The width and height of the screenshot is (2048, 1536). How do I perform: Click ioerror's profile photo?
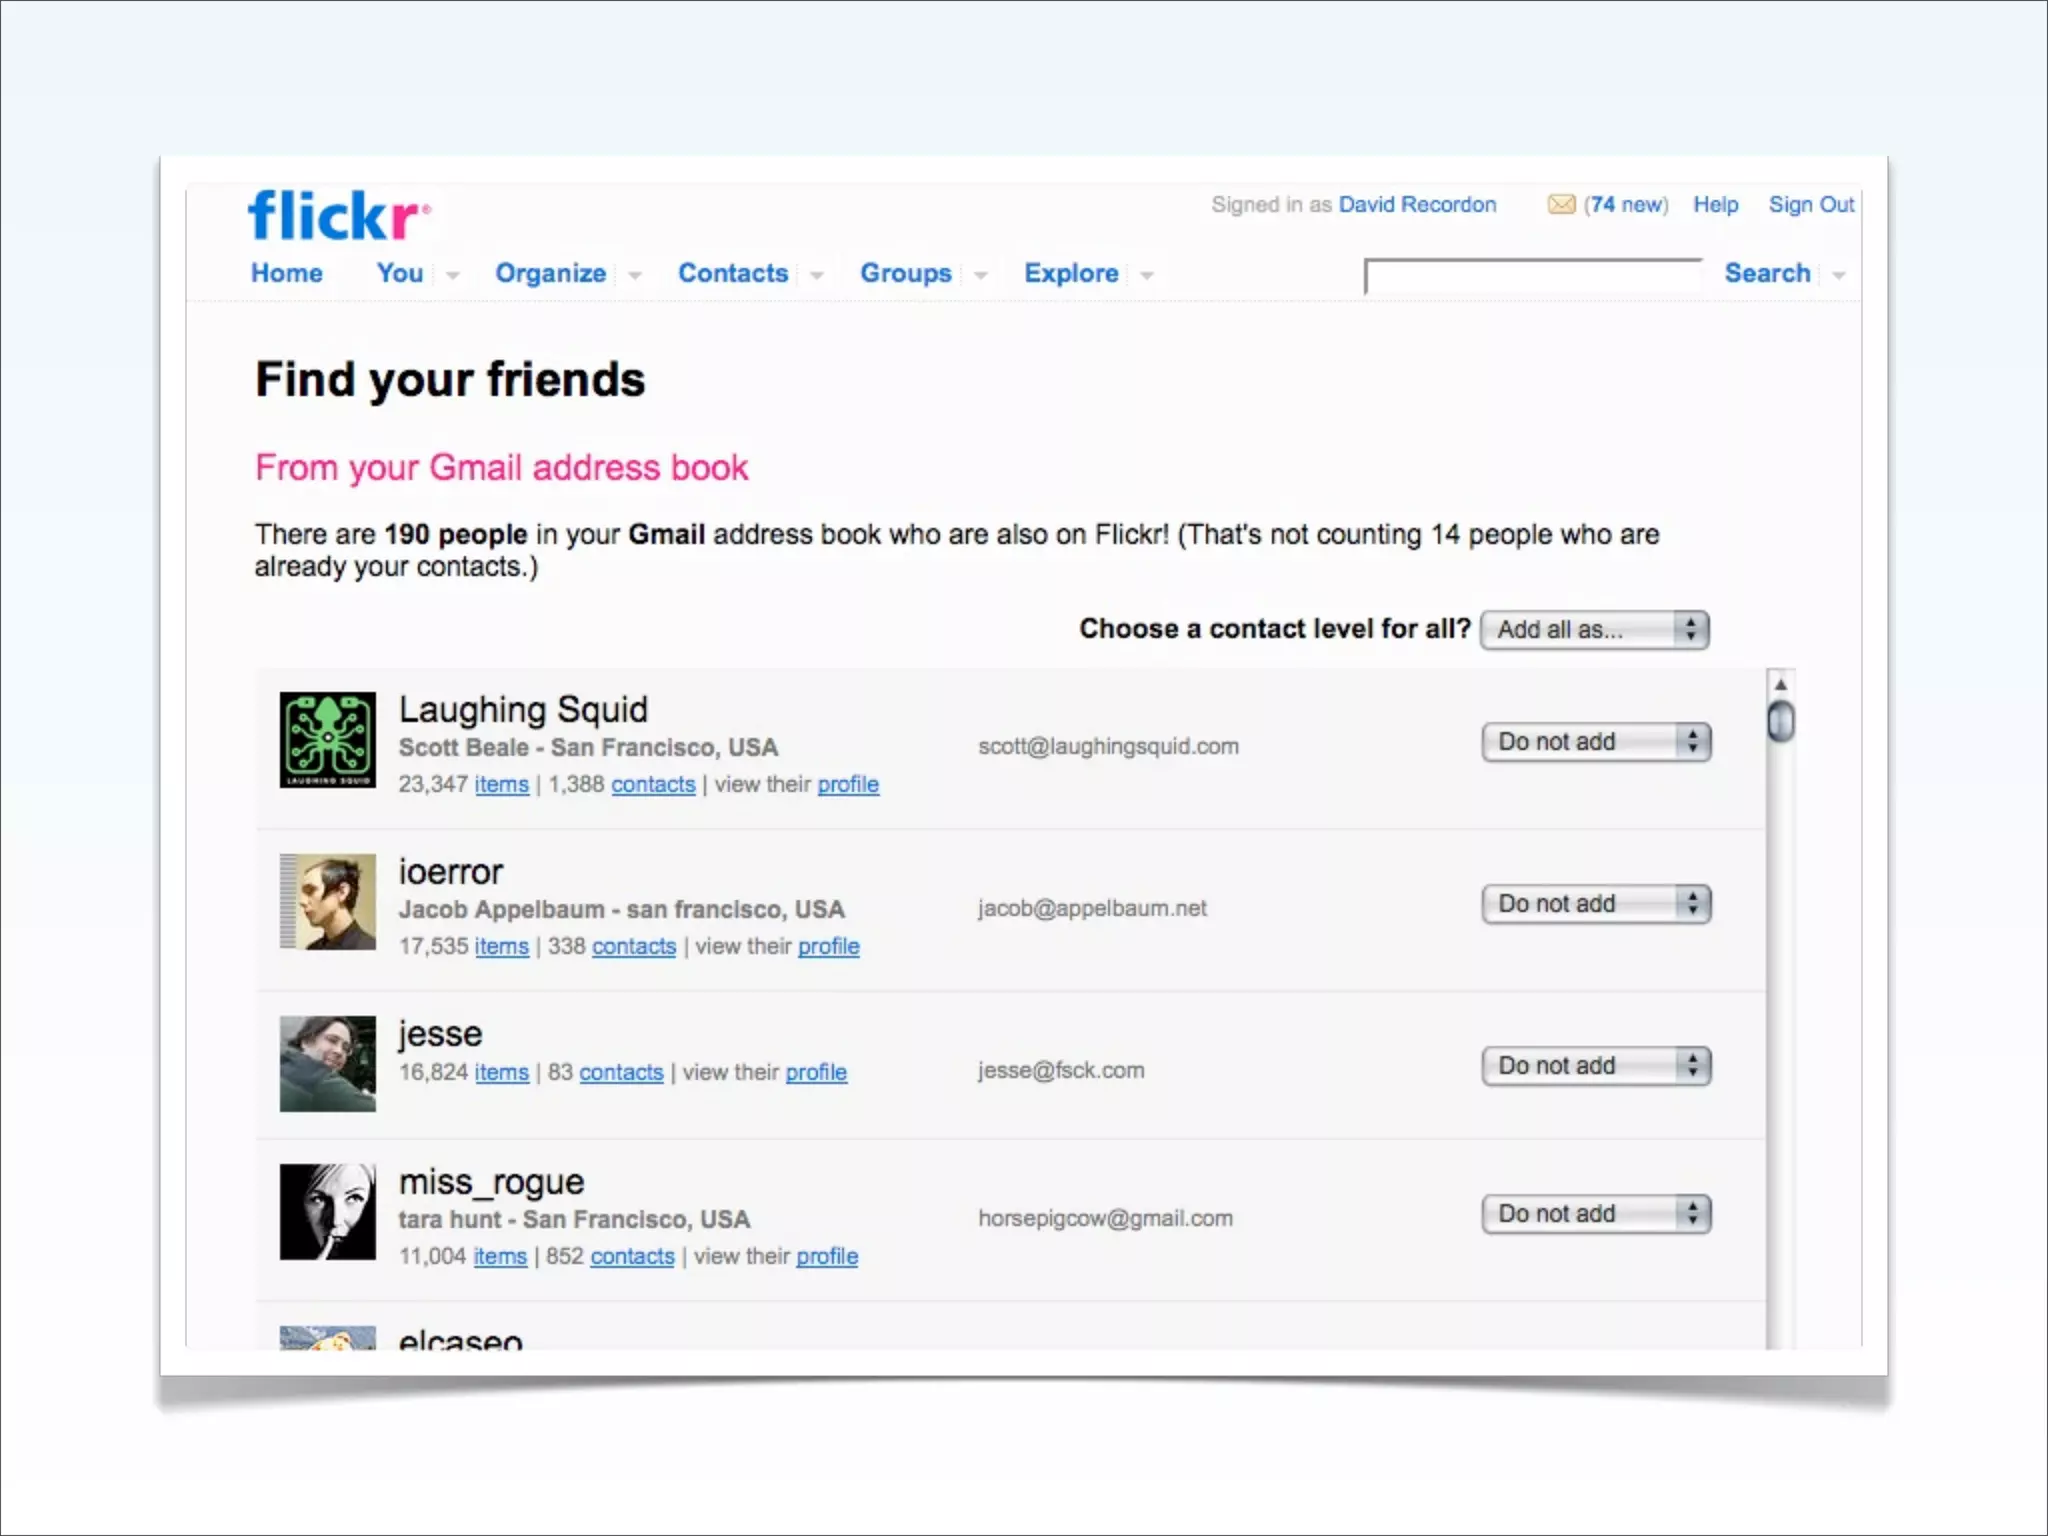coord(328,902)
